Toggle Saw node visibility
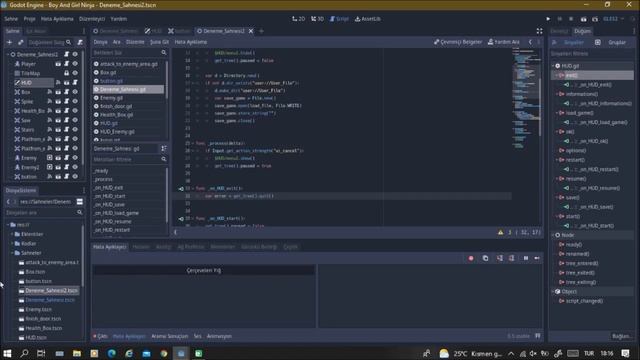The image size is (640, 360). click(x=75, y=120)
